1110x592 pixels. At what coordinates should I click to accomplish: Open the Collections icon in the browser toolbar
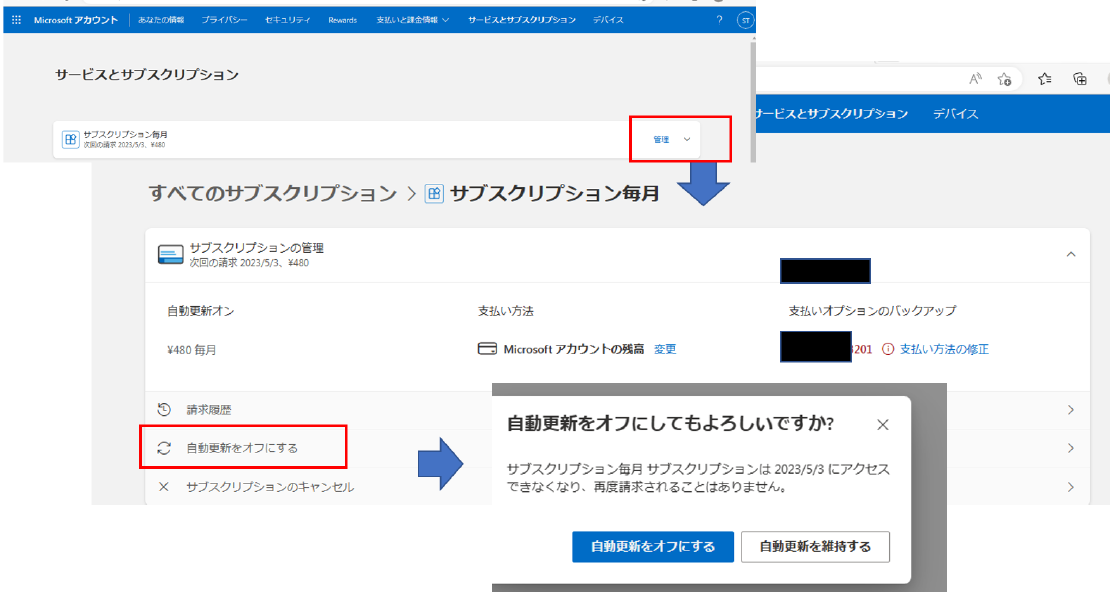[x=1080, y=79]
